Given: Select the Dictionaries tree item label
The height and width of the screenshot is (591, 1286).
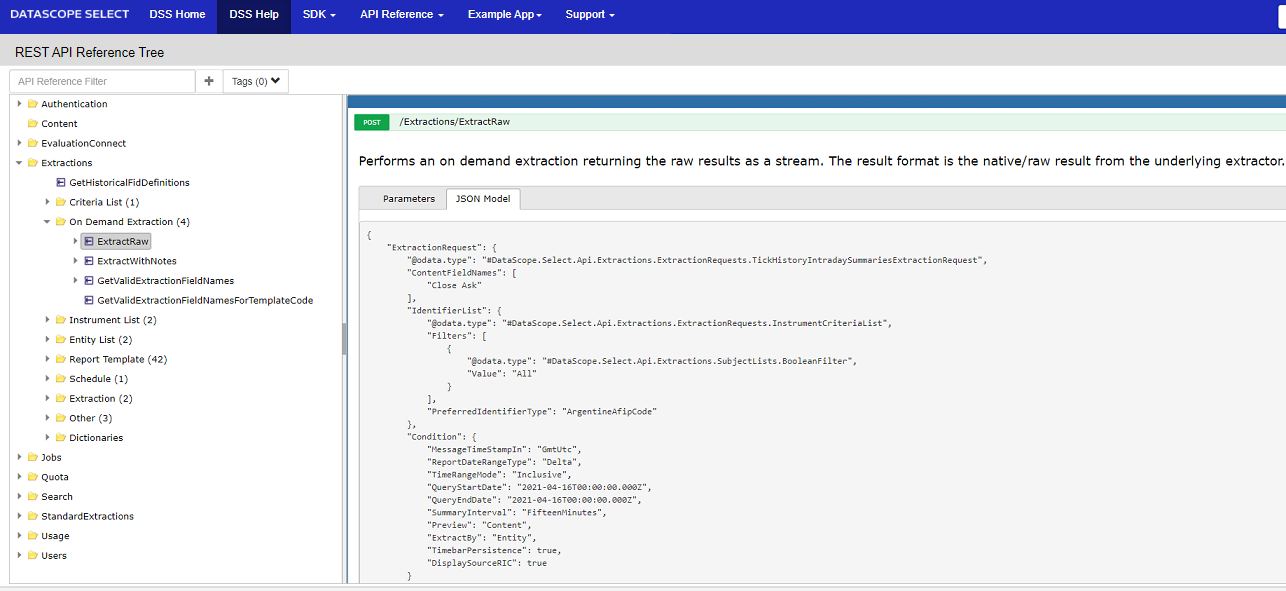Looking at the screenshot, I should (x=96, y=438).
